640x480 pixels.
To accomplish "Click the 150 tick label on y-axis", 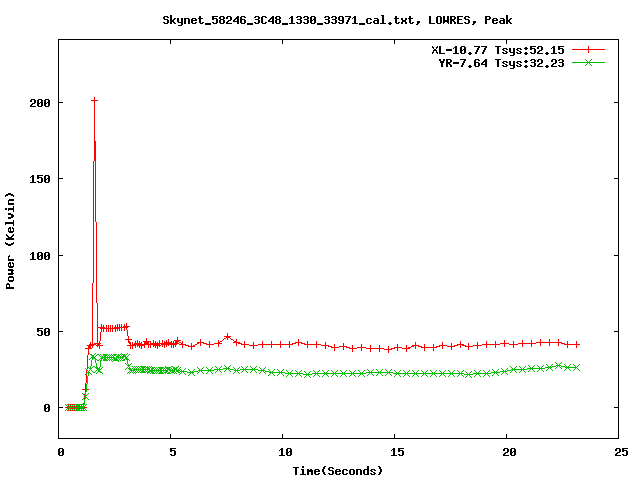I will click(40, 179).
